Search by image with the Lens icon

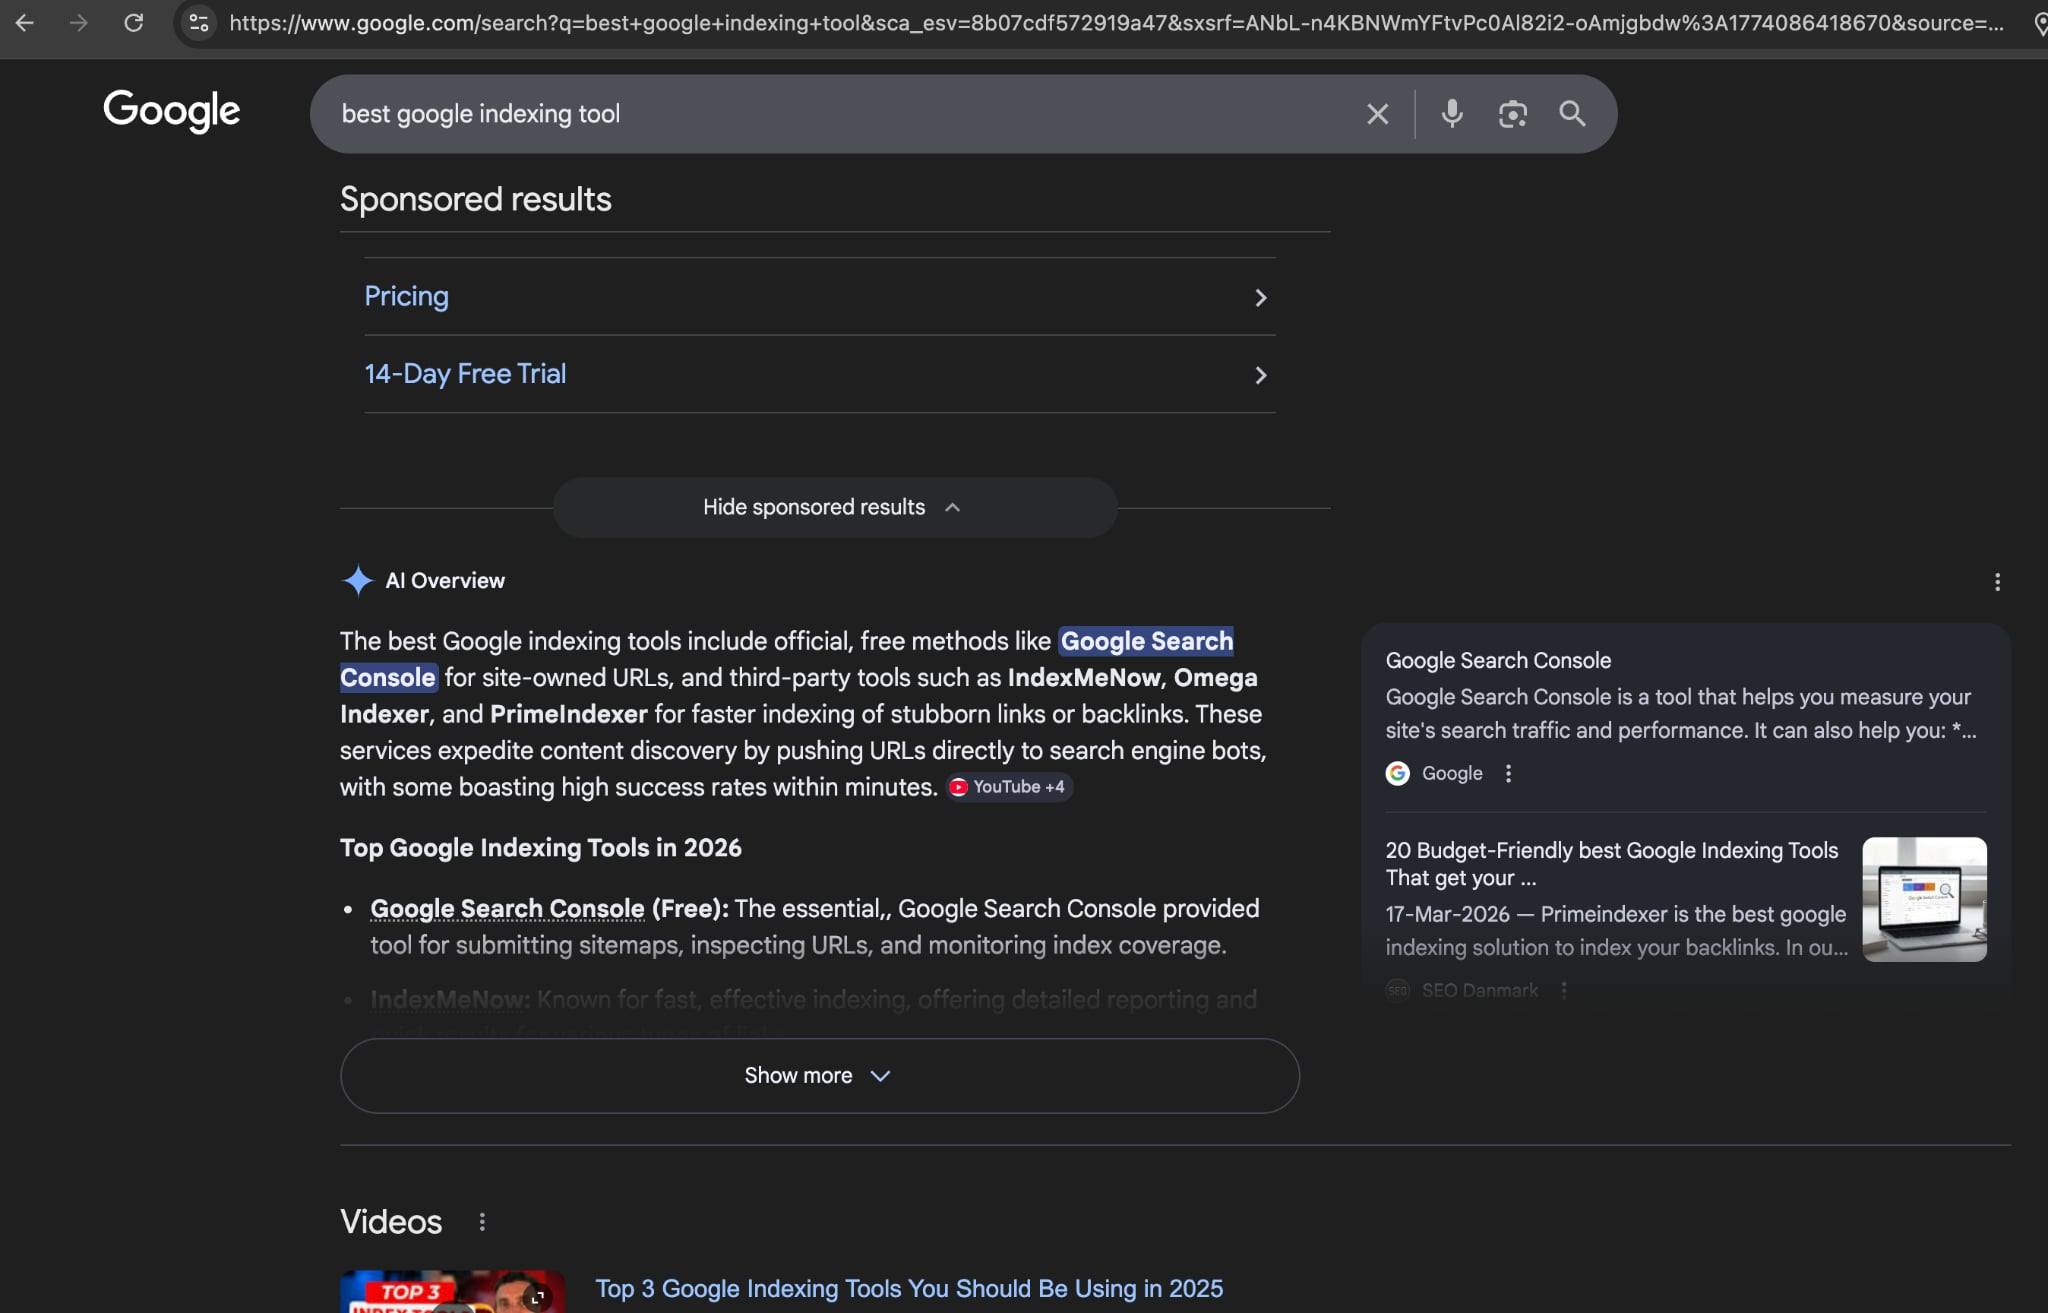[1512, 114]
